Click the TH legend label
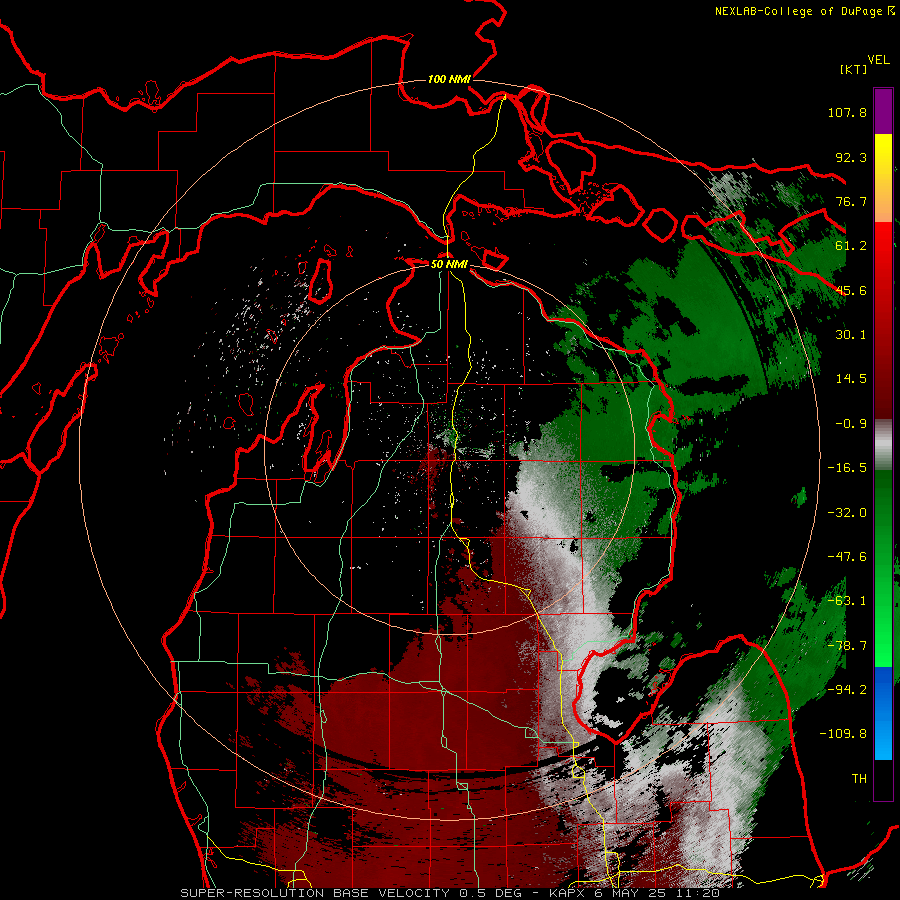Image resolution: width=900 pixels, height=900 pixels. [859, 779]
